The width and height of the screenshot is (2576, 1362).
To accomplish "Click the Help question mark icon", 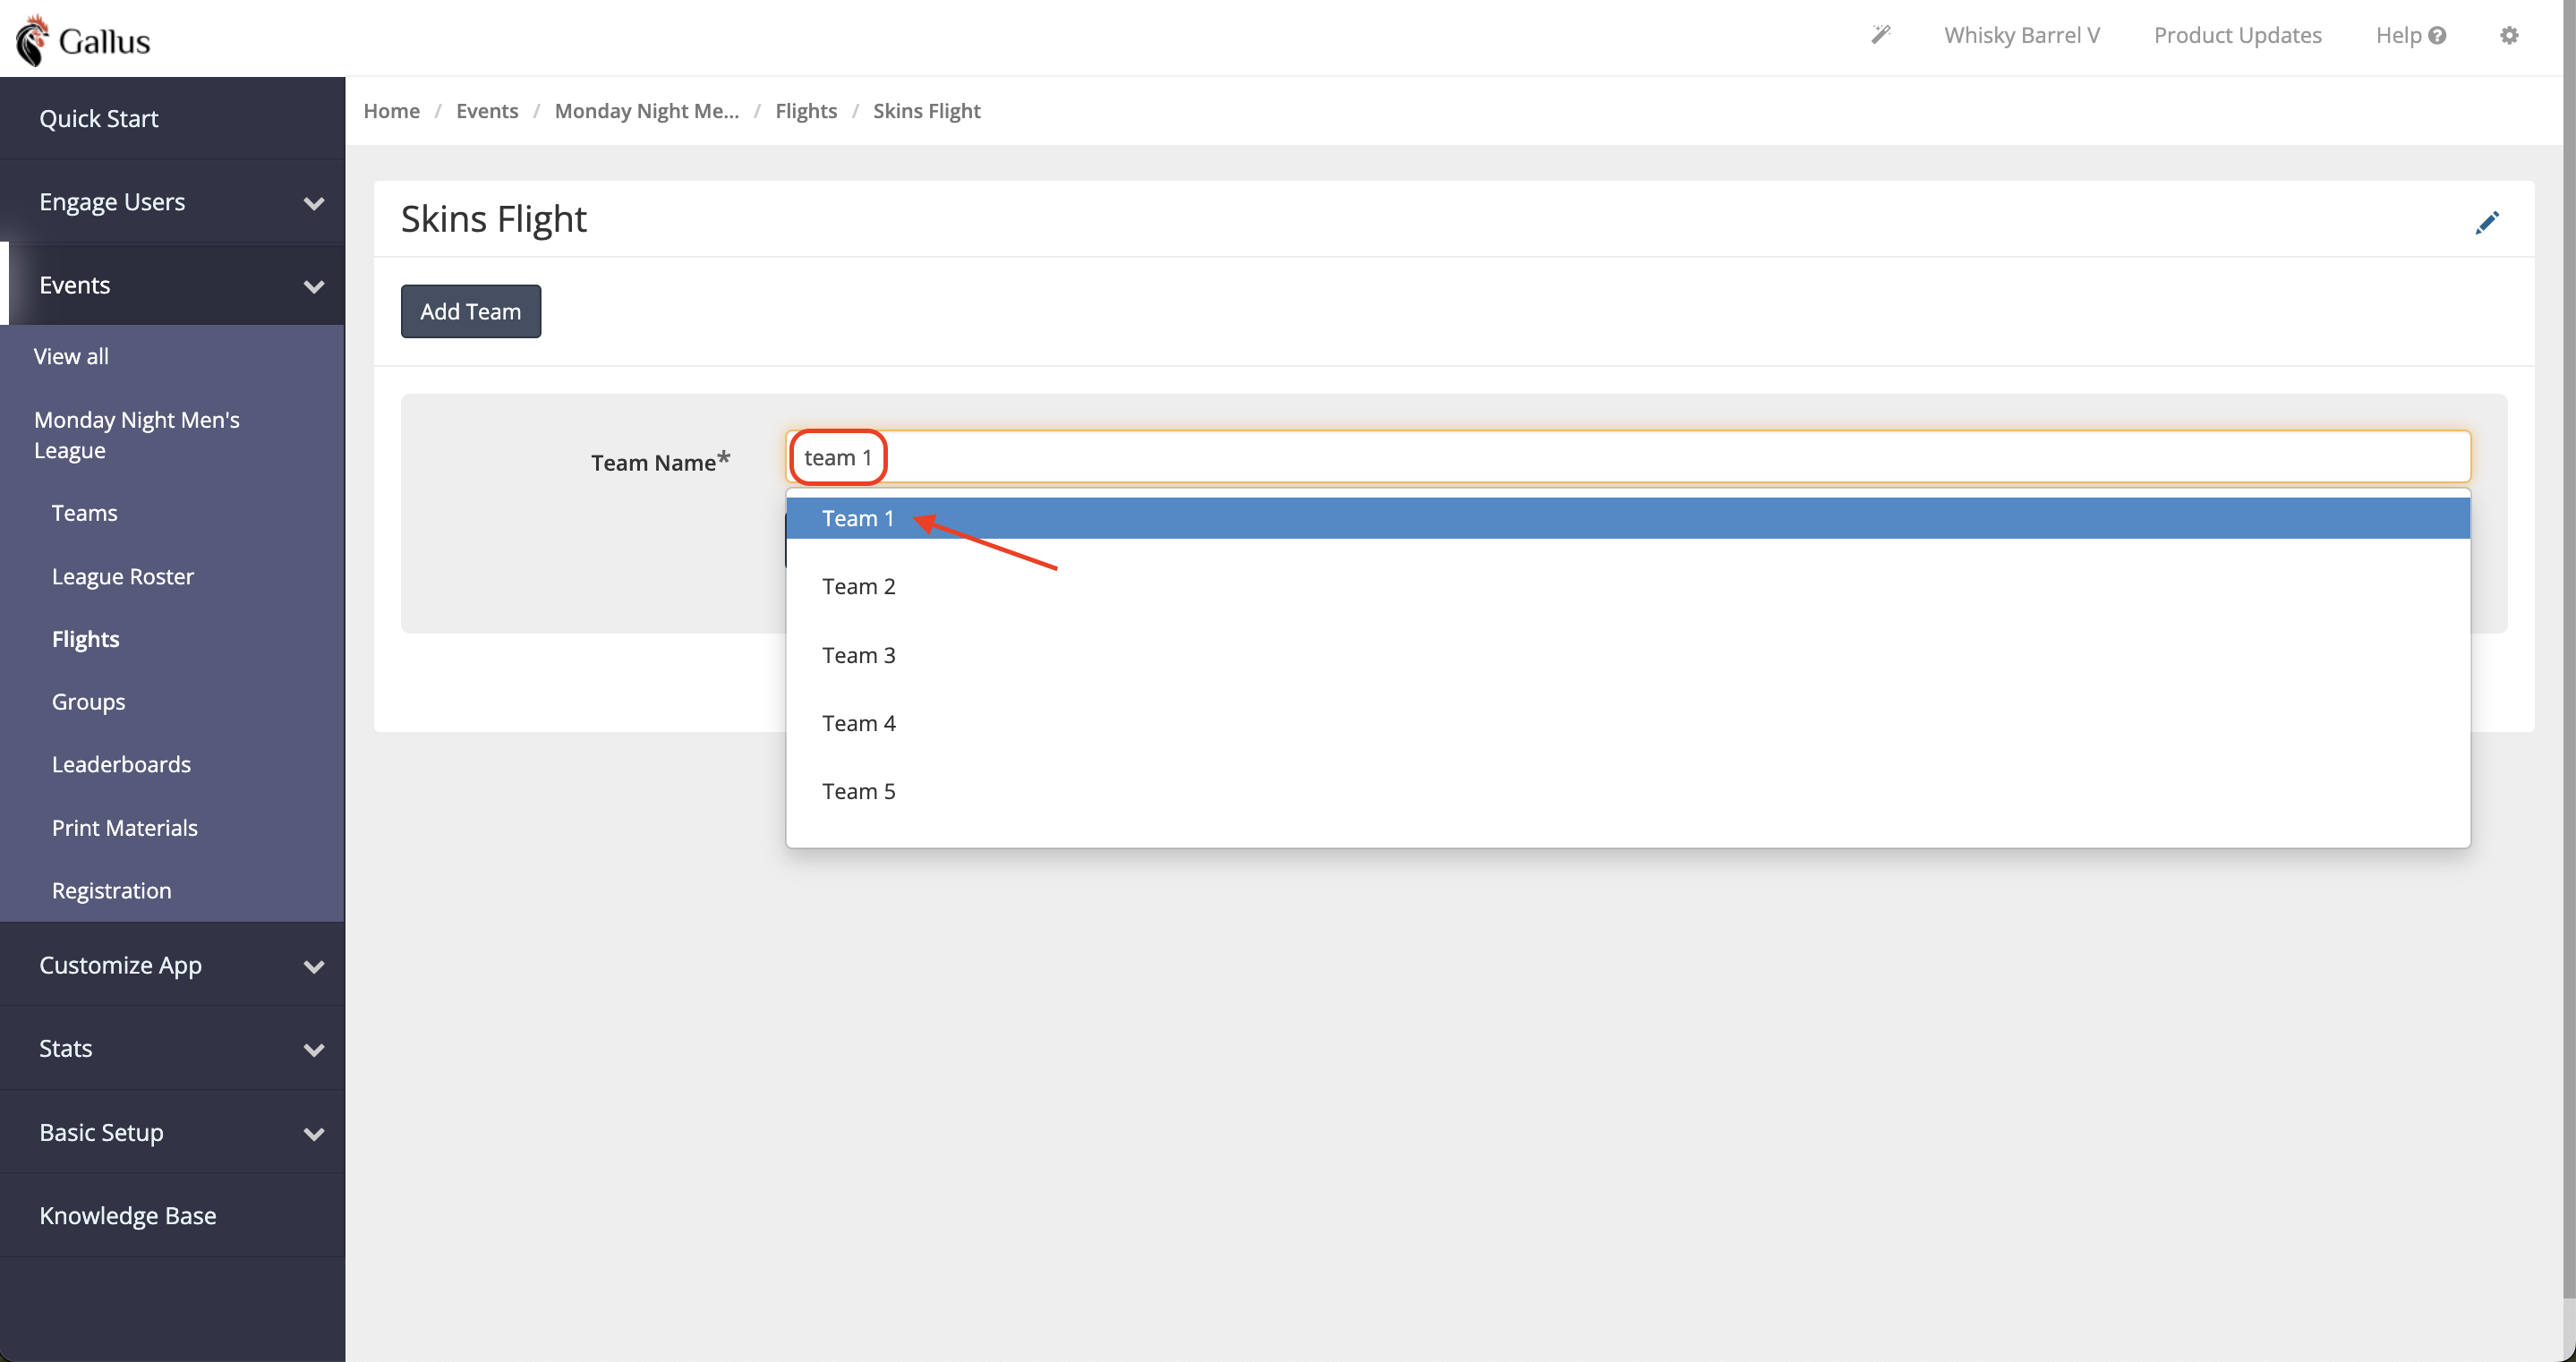I will pyautogui.click(x=2437, y=35).
